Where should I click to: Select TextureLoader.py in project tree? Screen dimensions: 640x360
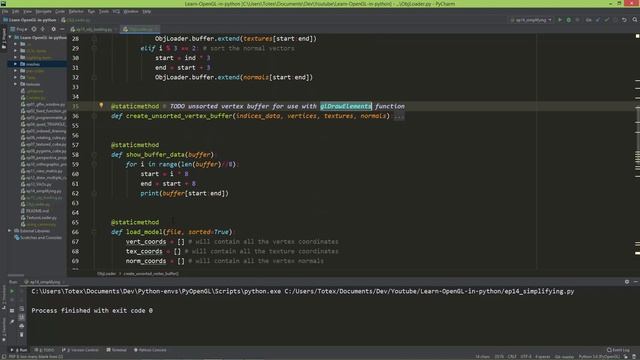click(38, 218)
